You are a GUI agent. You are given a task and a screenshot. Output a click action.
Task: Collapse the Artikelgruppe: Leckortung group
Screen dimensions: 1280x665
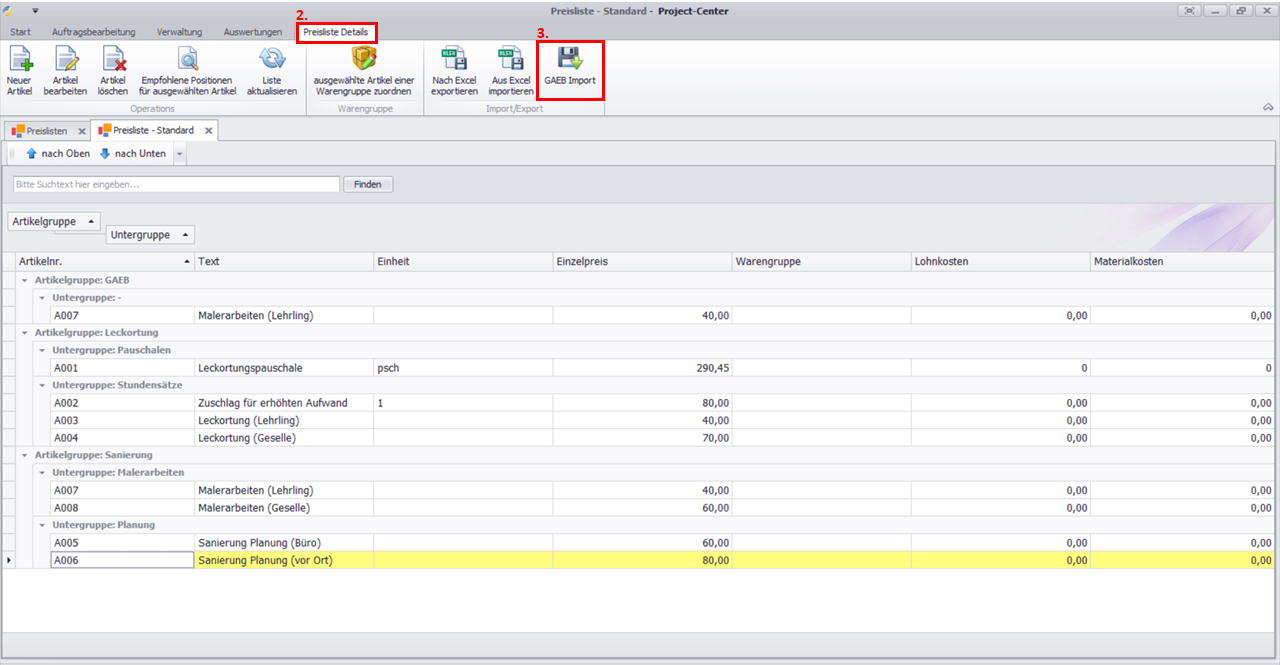coord(26,332)
